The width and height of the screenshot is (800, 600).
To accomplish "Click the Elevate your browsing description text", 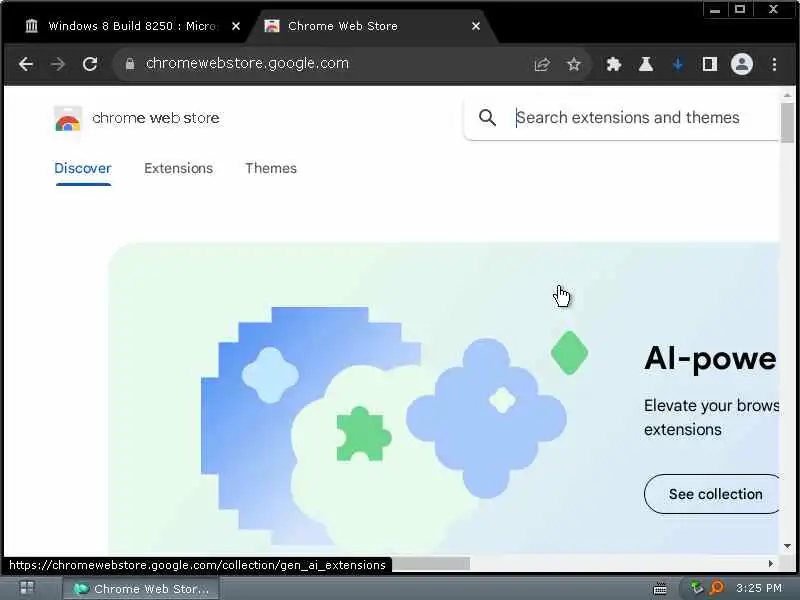I will (x=711, y=418).
